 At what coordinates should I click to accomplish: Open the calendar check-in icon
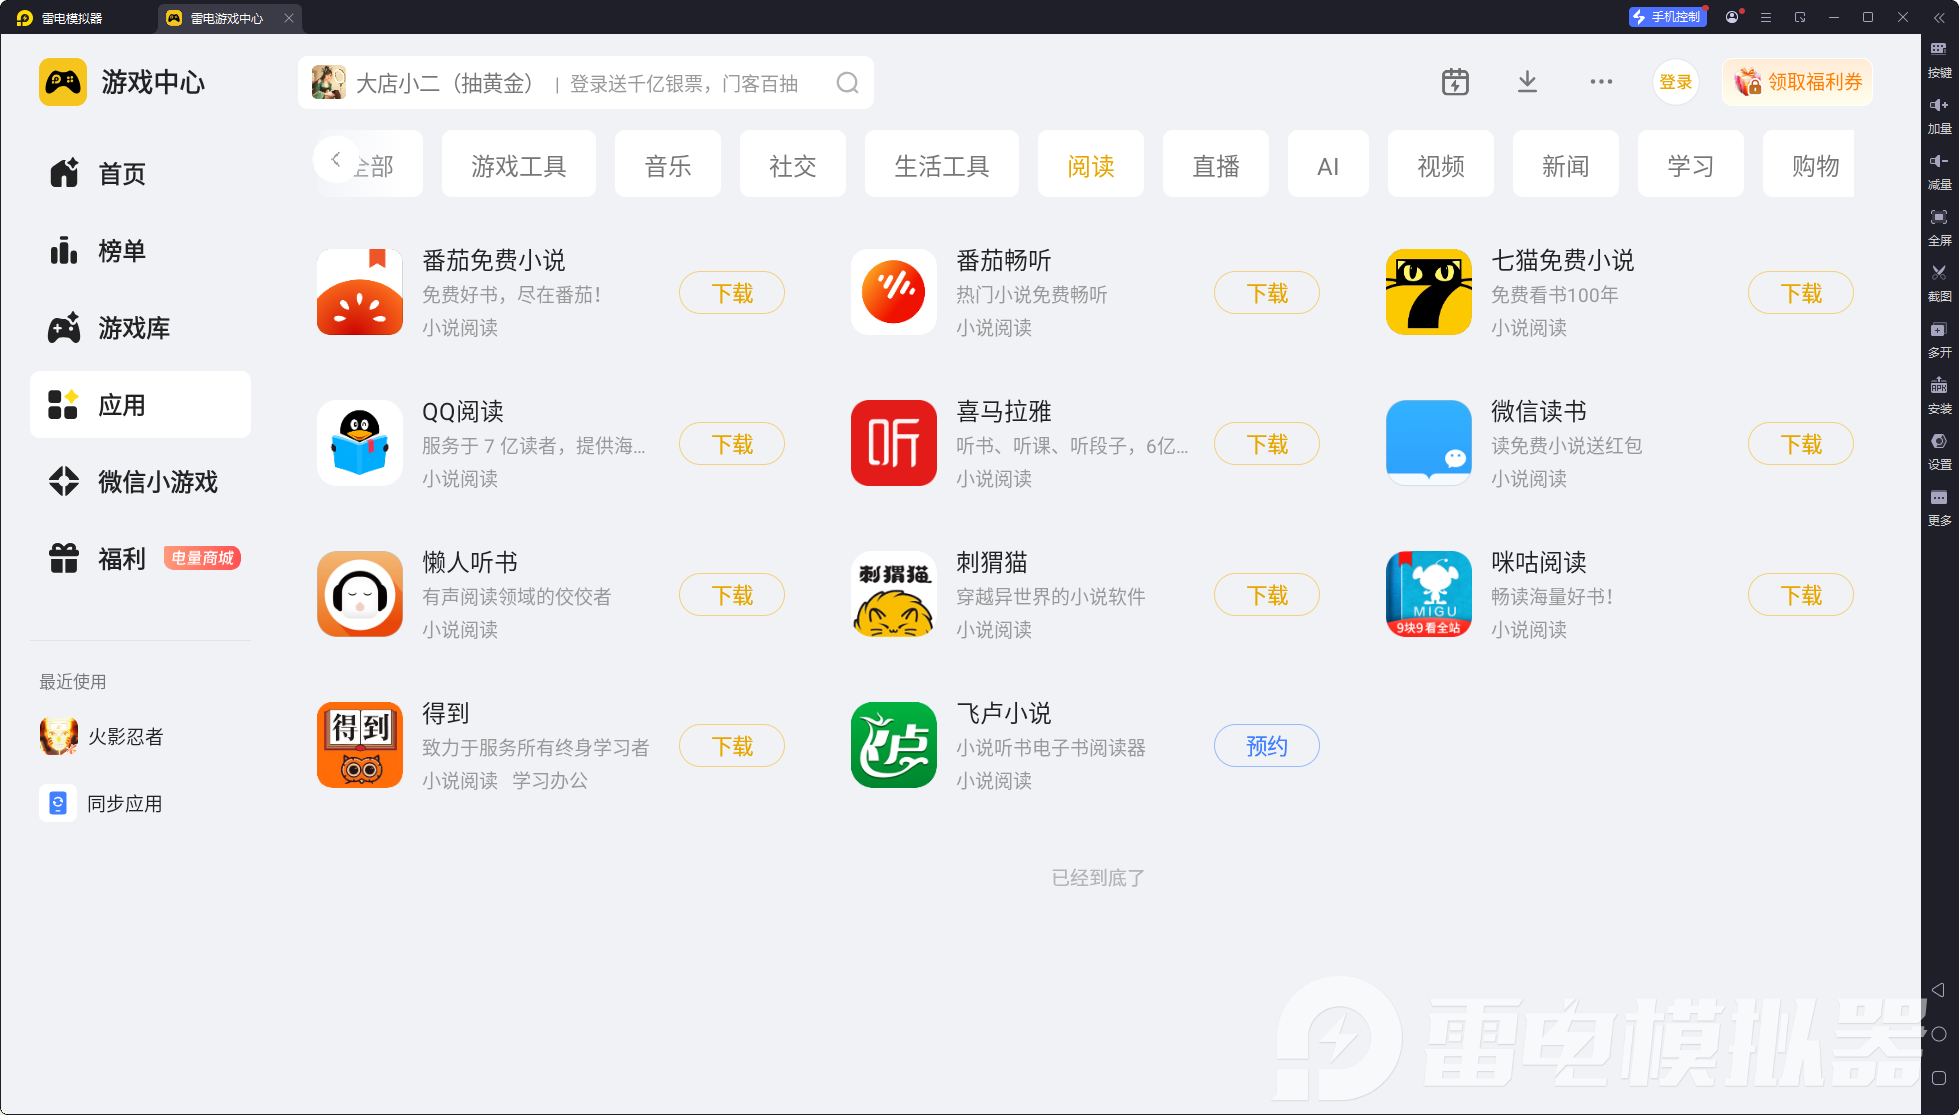click(1455, 82)
